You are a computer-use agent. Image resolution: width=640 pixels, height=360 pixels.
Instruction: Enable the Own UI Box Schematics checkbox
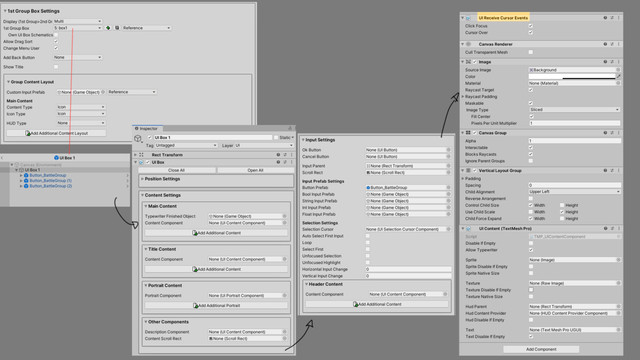(56, 35)
